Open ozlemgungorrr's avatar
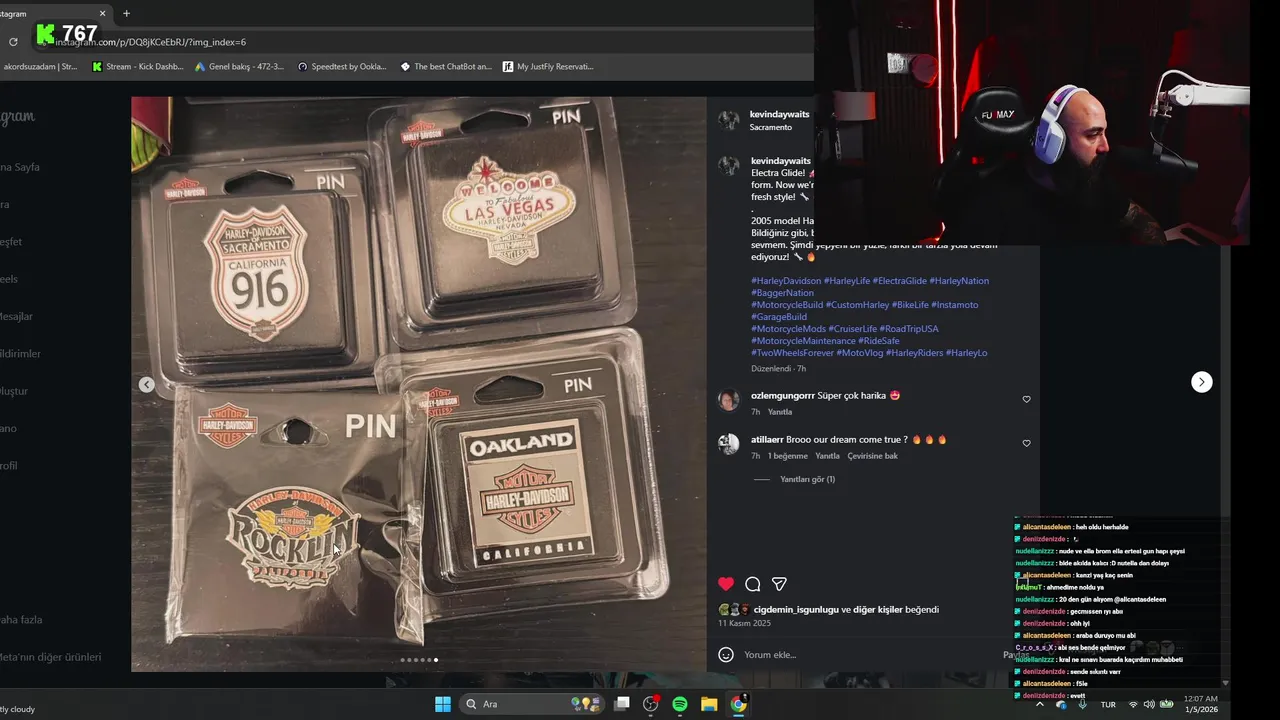 click(x=728, y=400)
